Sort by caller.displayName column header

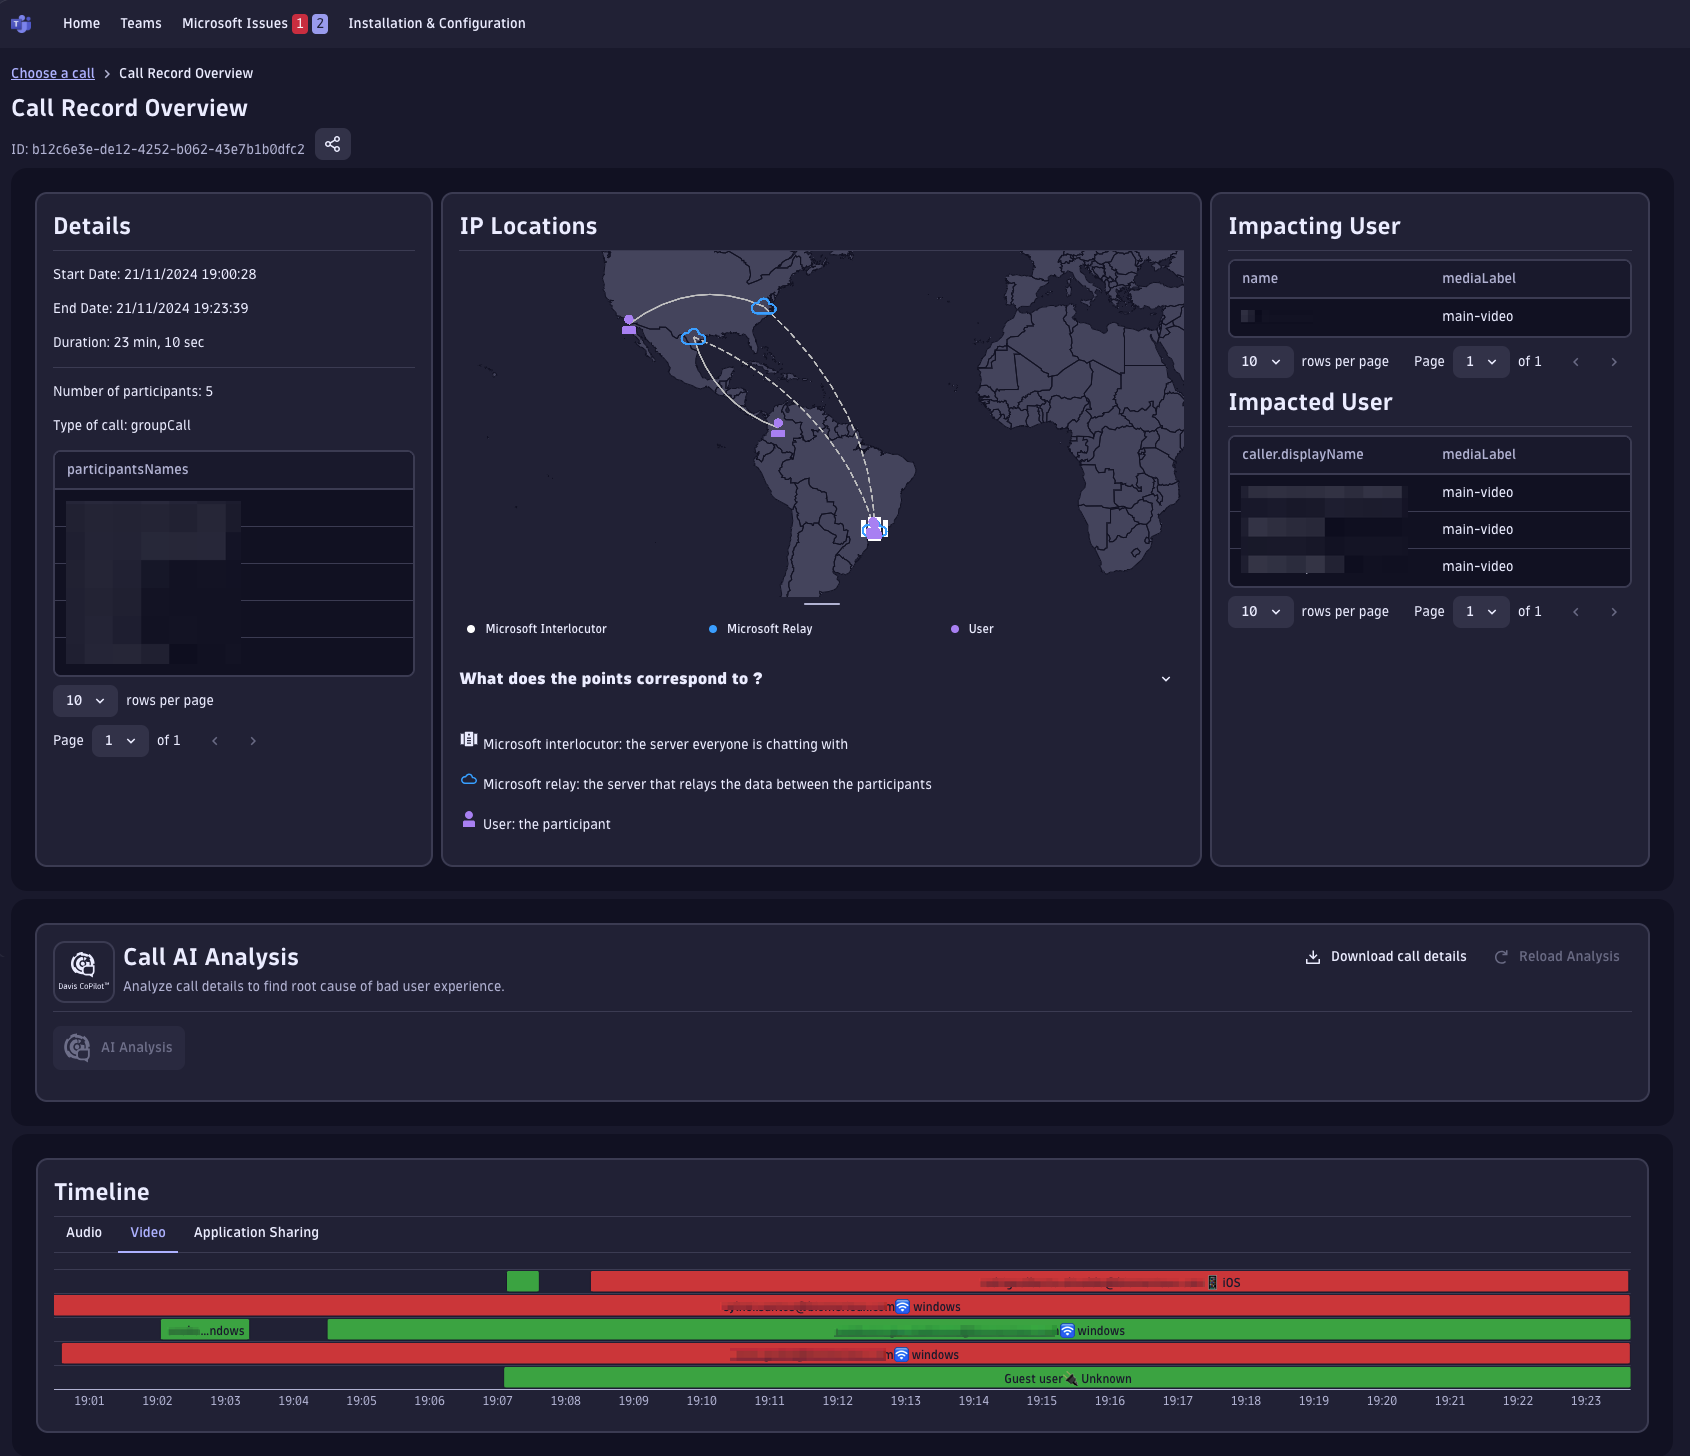(x=1303, y=455)
